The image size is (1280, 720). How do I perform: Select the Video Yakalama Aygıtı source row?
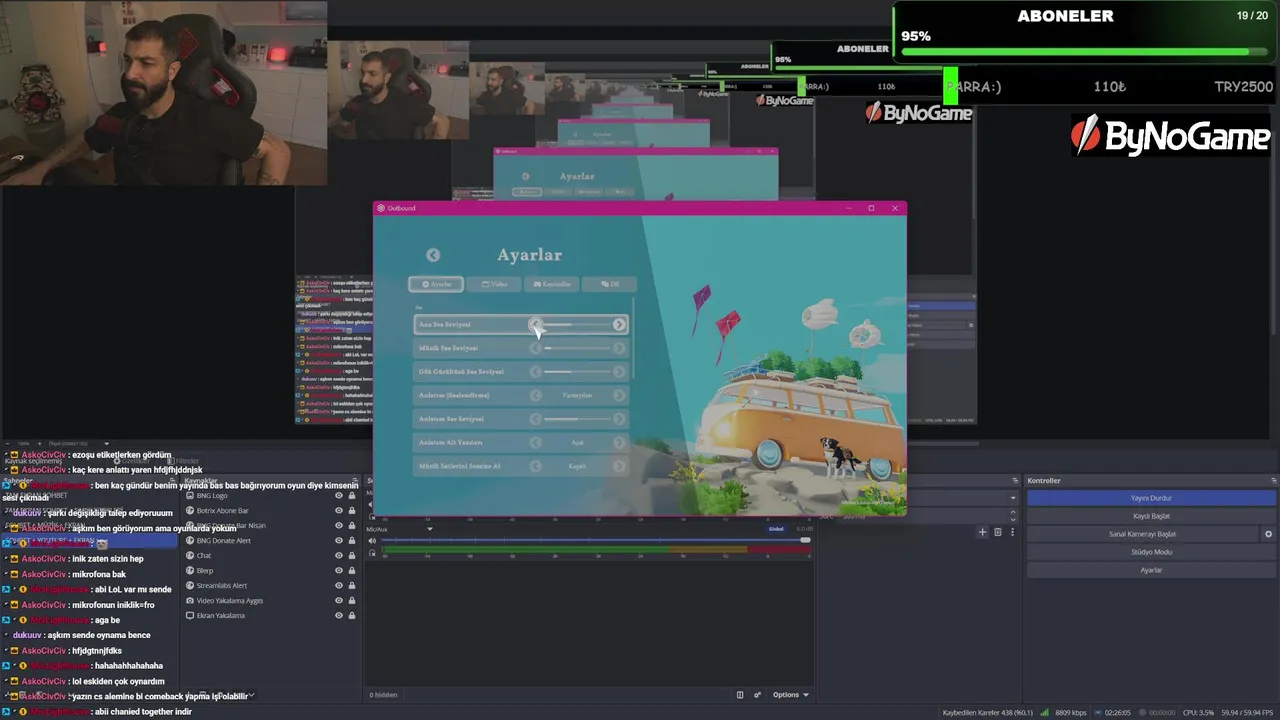(270, 601)
